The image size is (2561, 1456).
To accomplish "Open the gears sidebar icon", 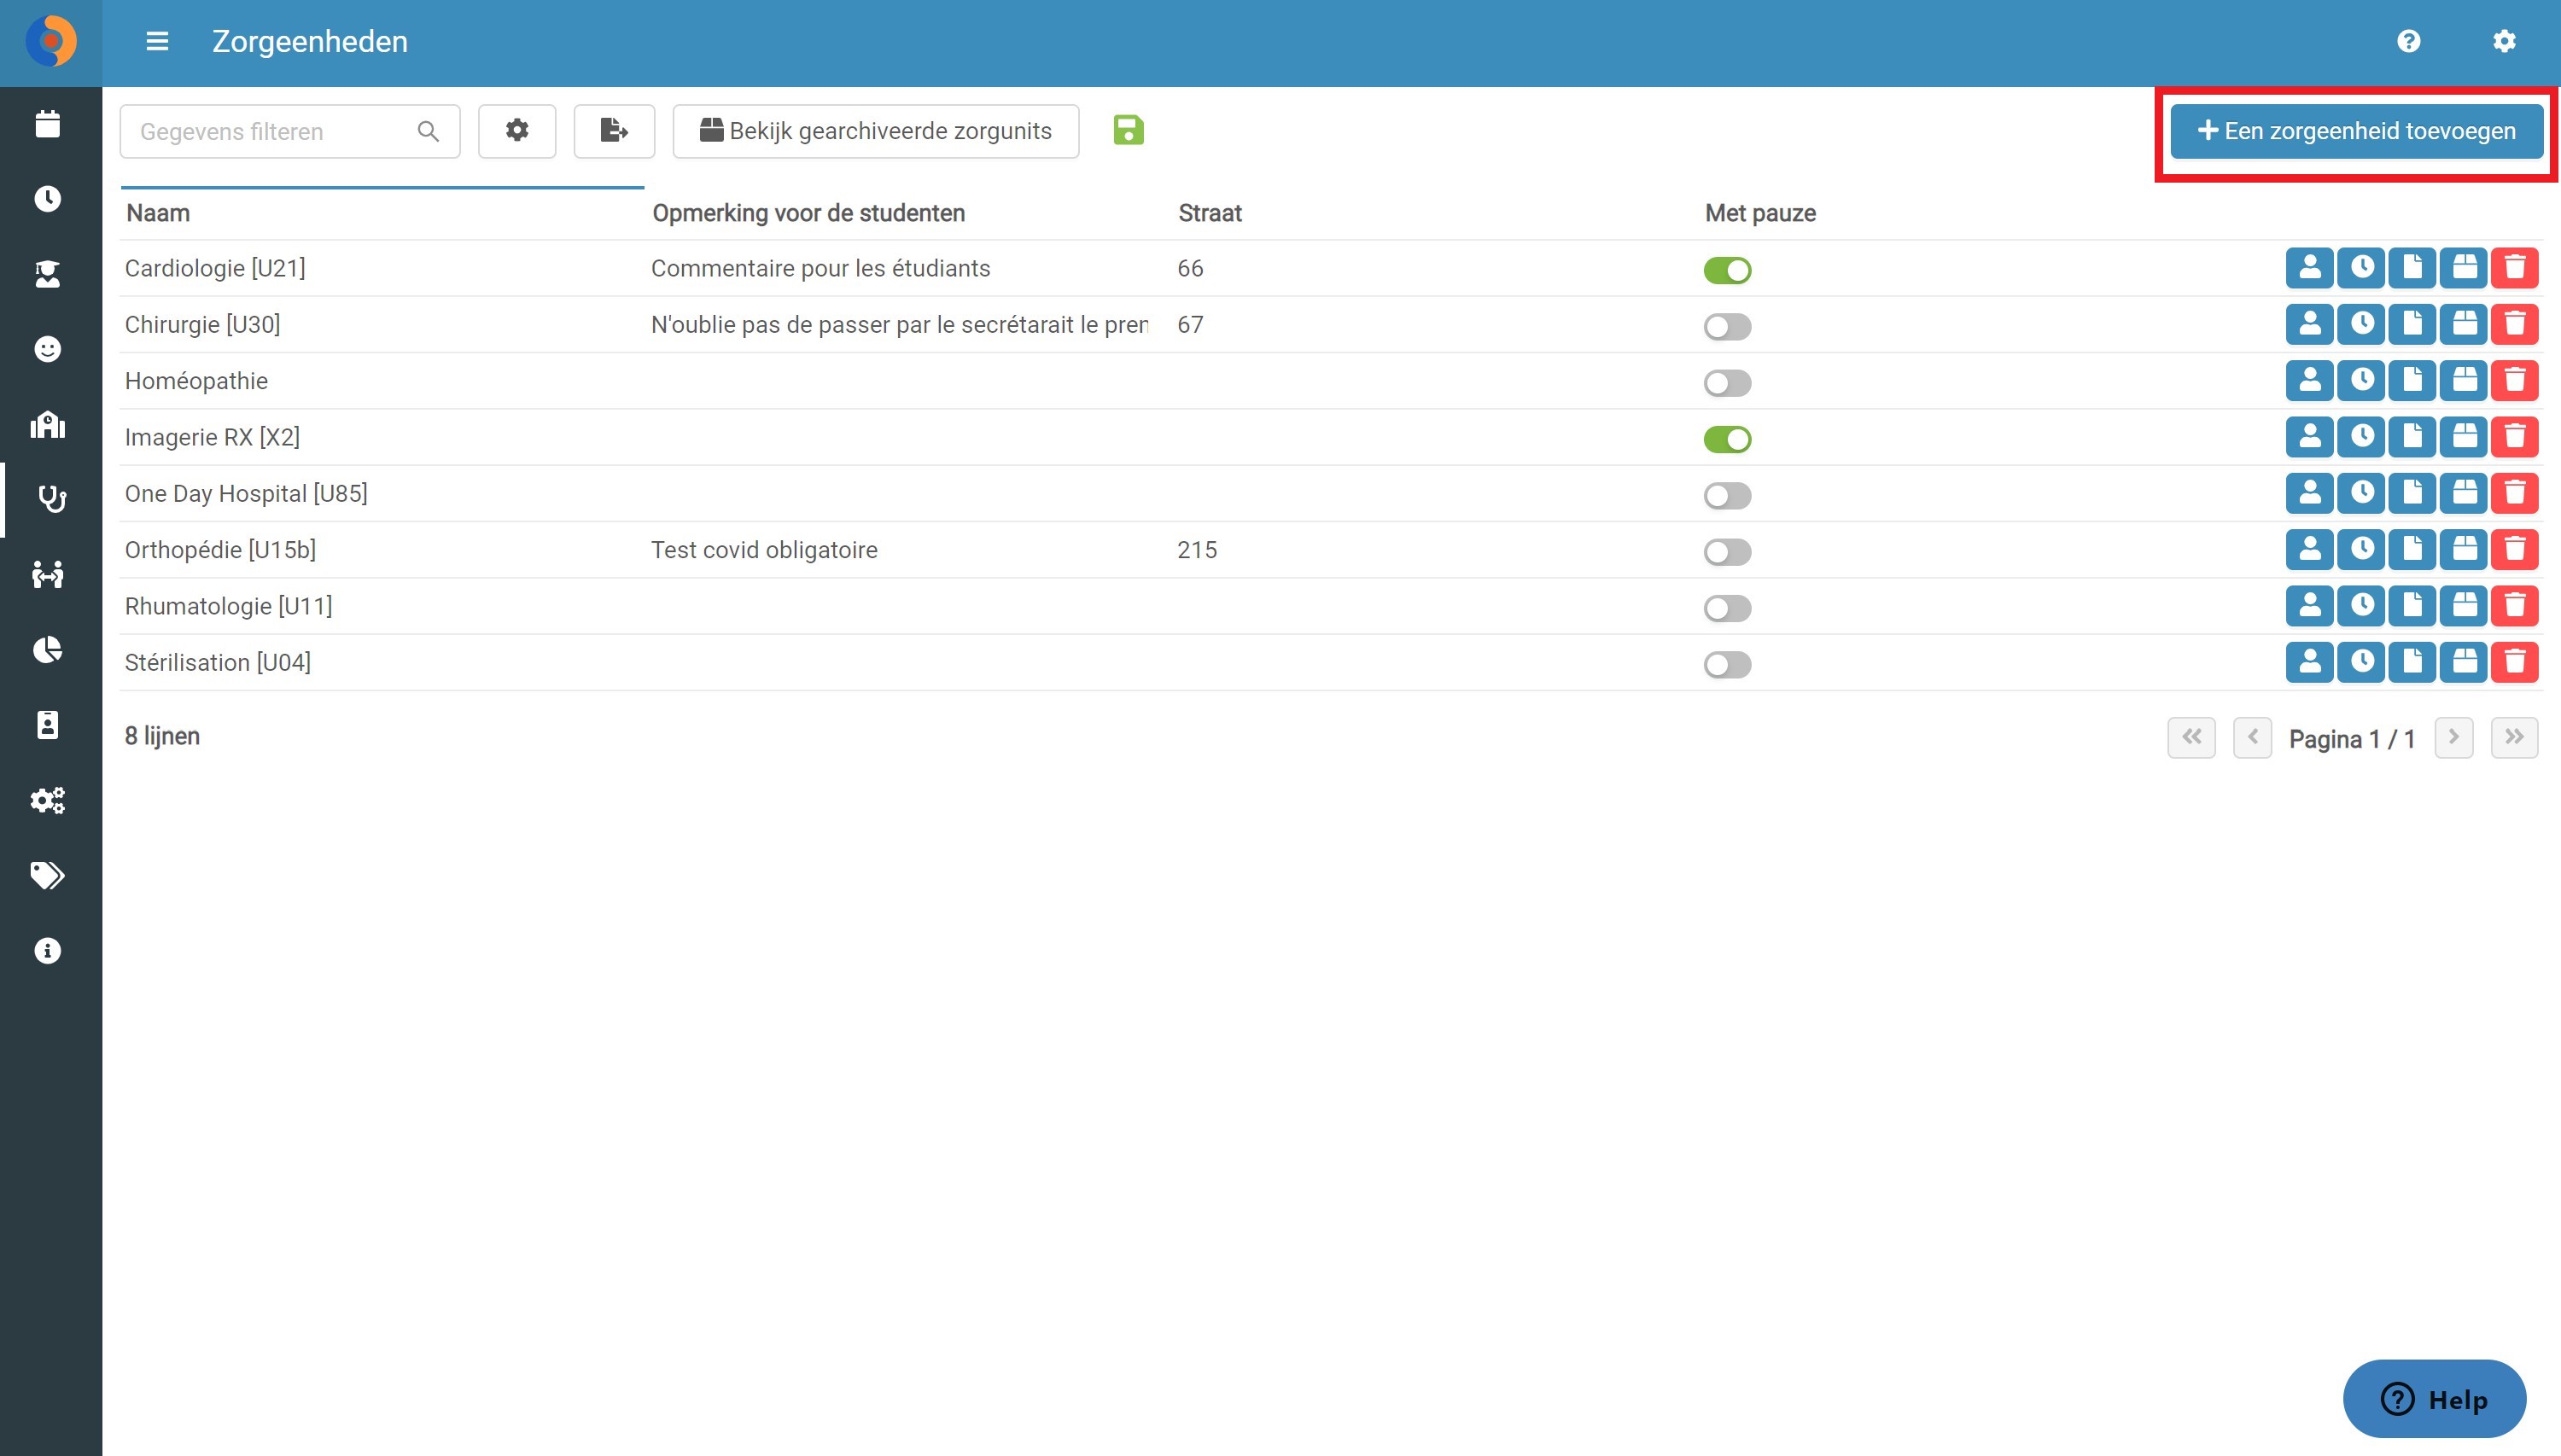I will tap(48, 800).
